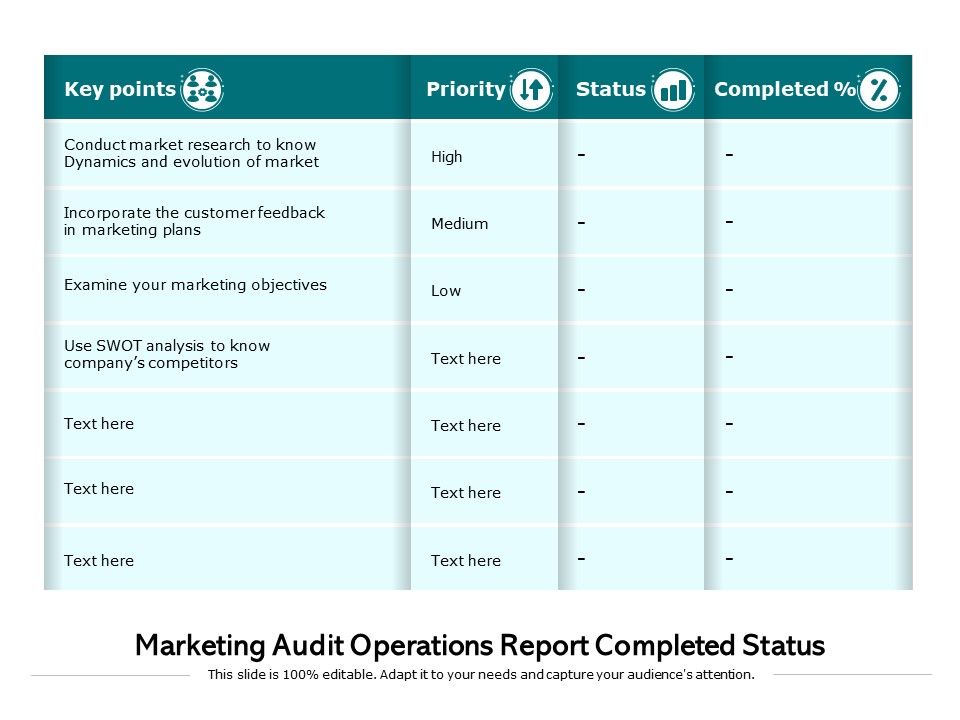Image resolution: width=960 pixels, height=720 pixels.
Task: Select the 'Key points' header text
Action: 120,89
